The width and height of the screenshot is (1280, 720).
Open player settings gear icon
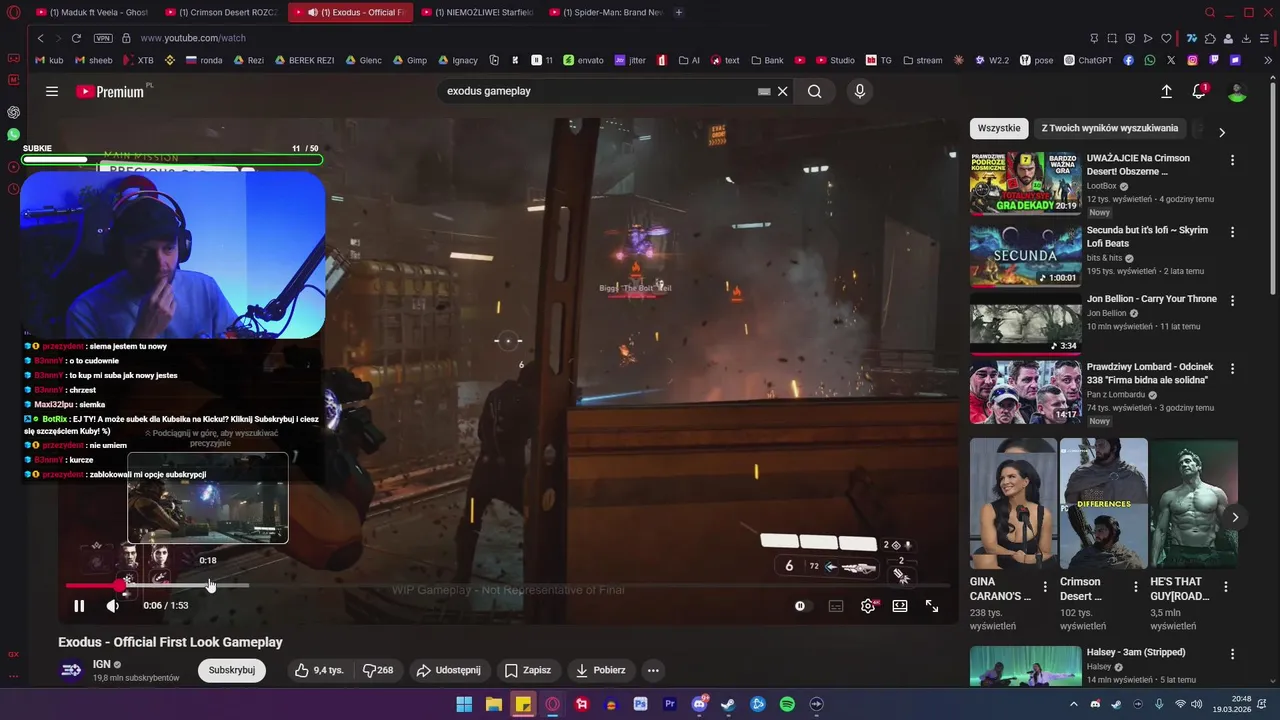click(868, 606)
